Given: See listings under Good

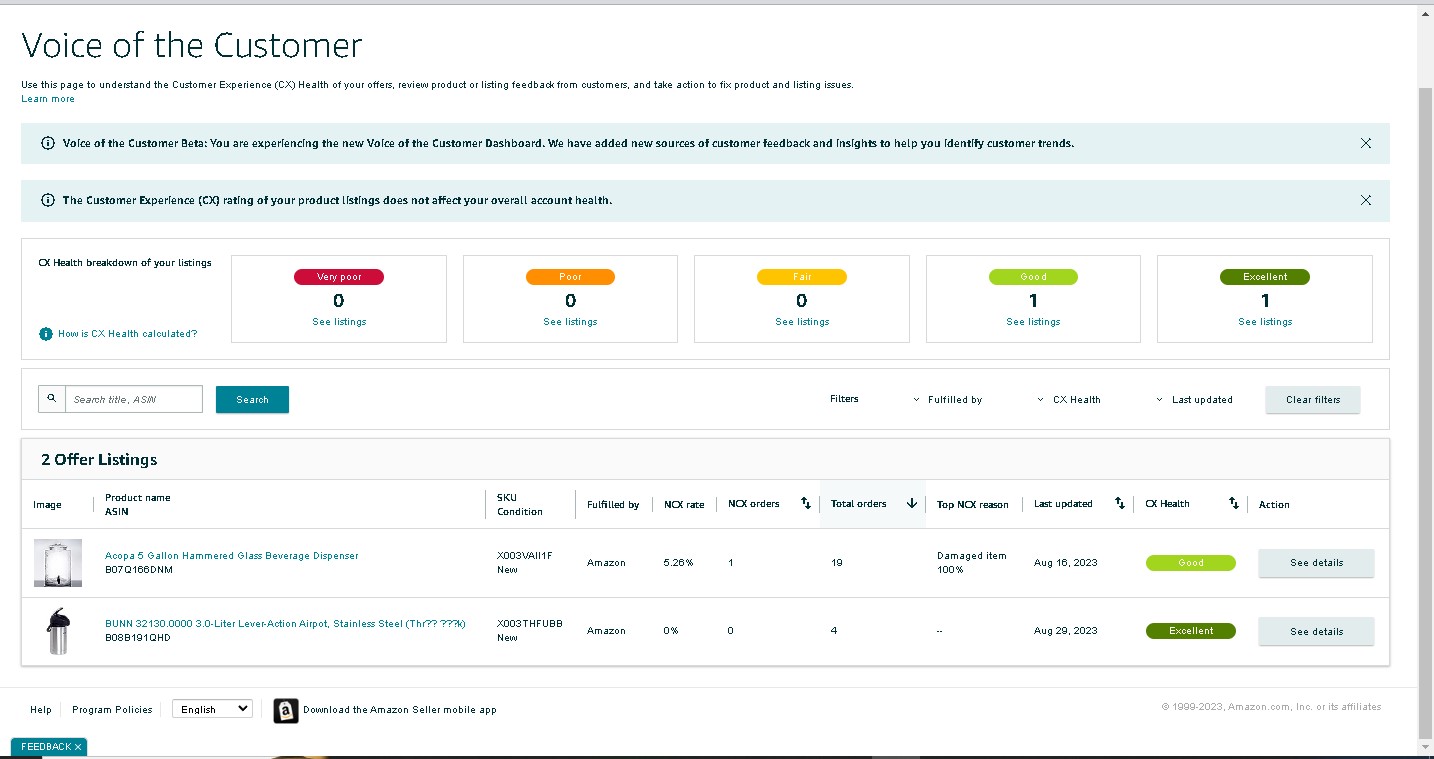Looking at the screenshot, I should click(1033, 322).
